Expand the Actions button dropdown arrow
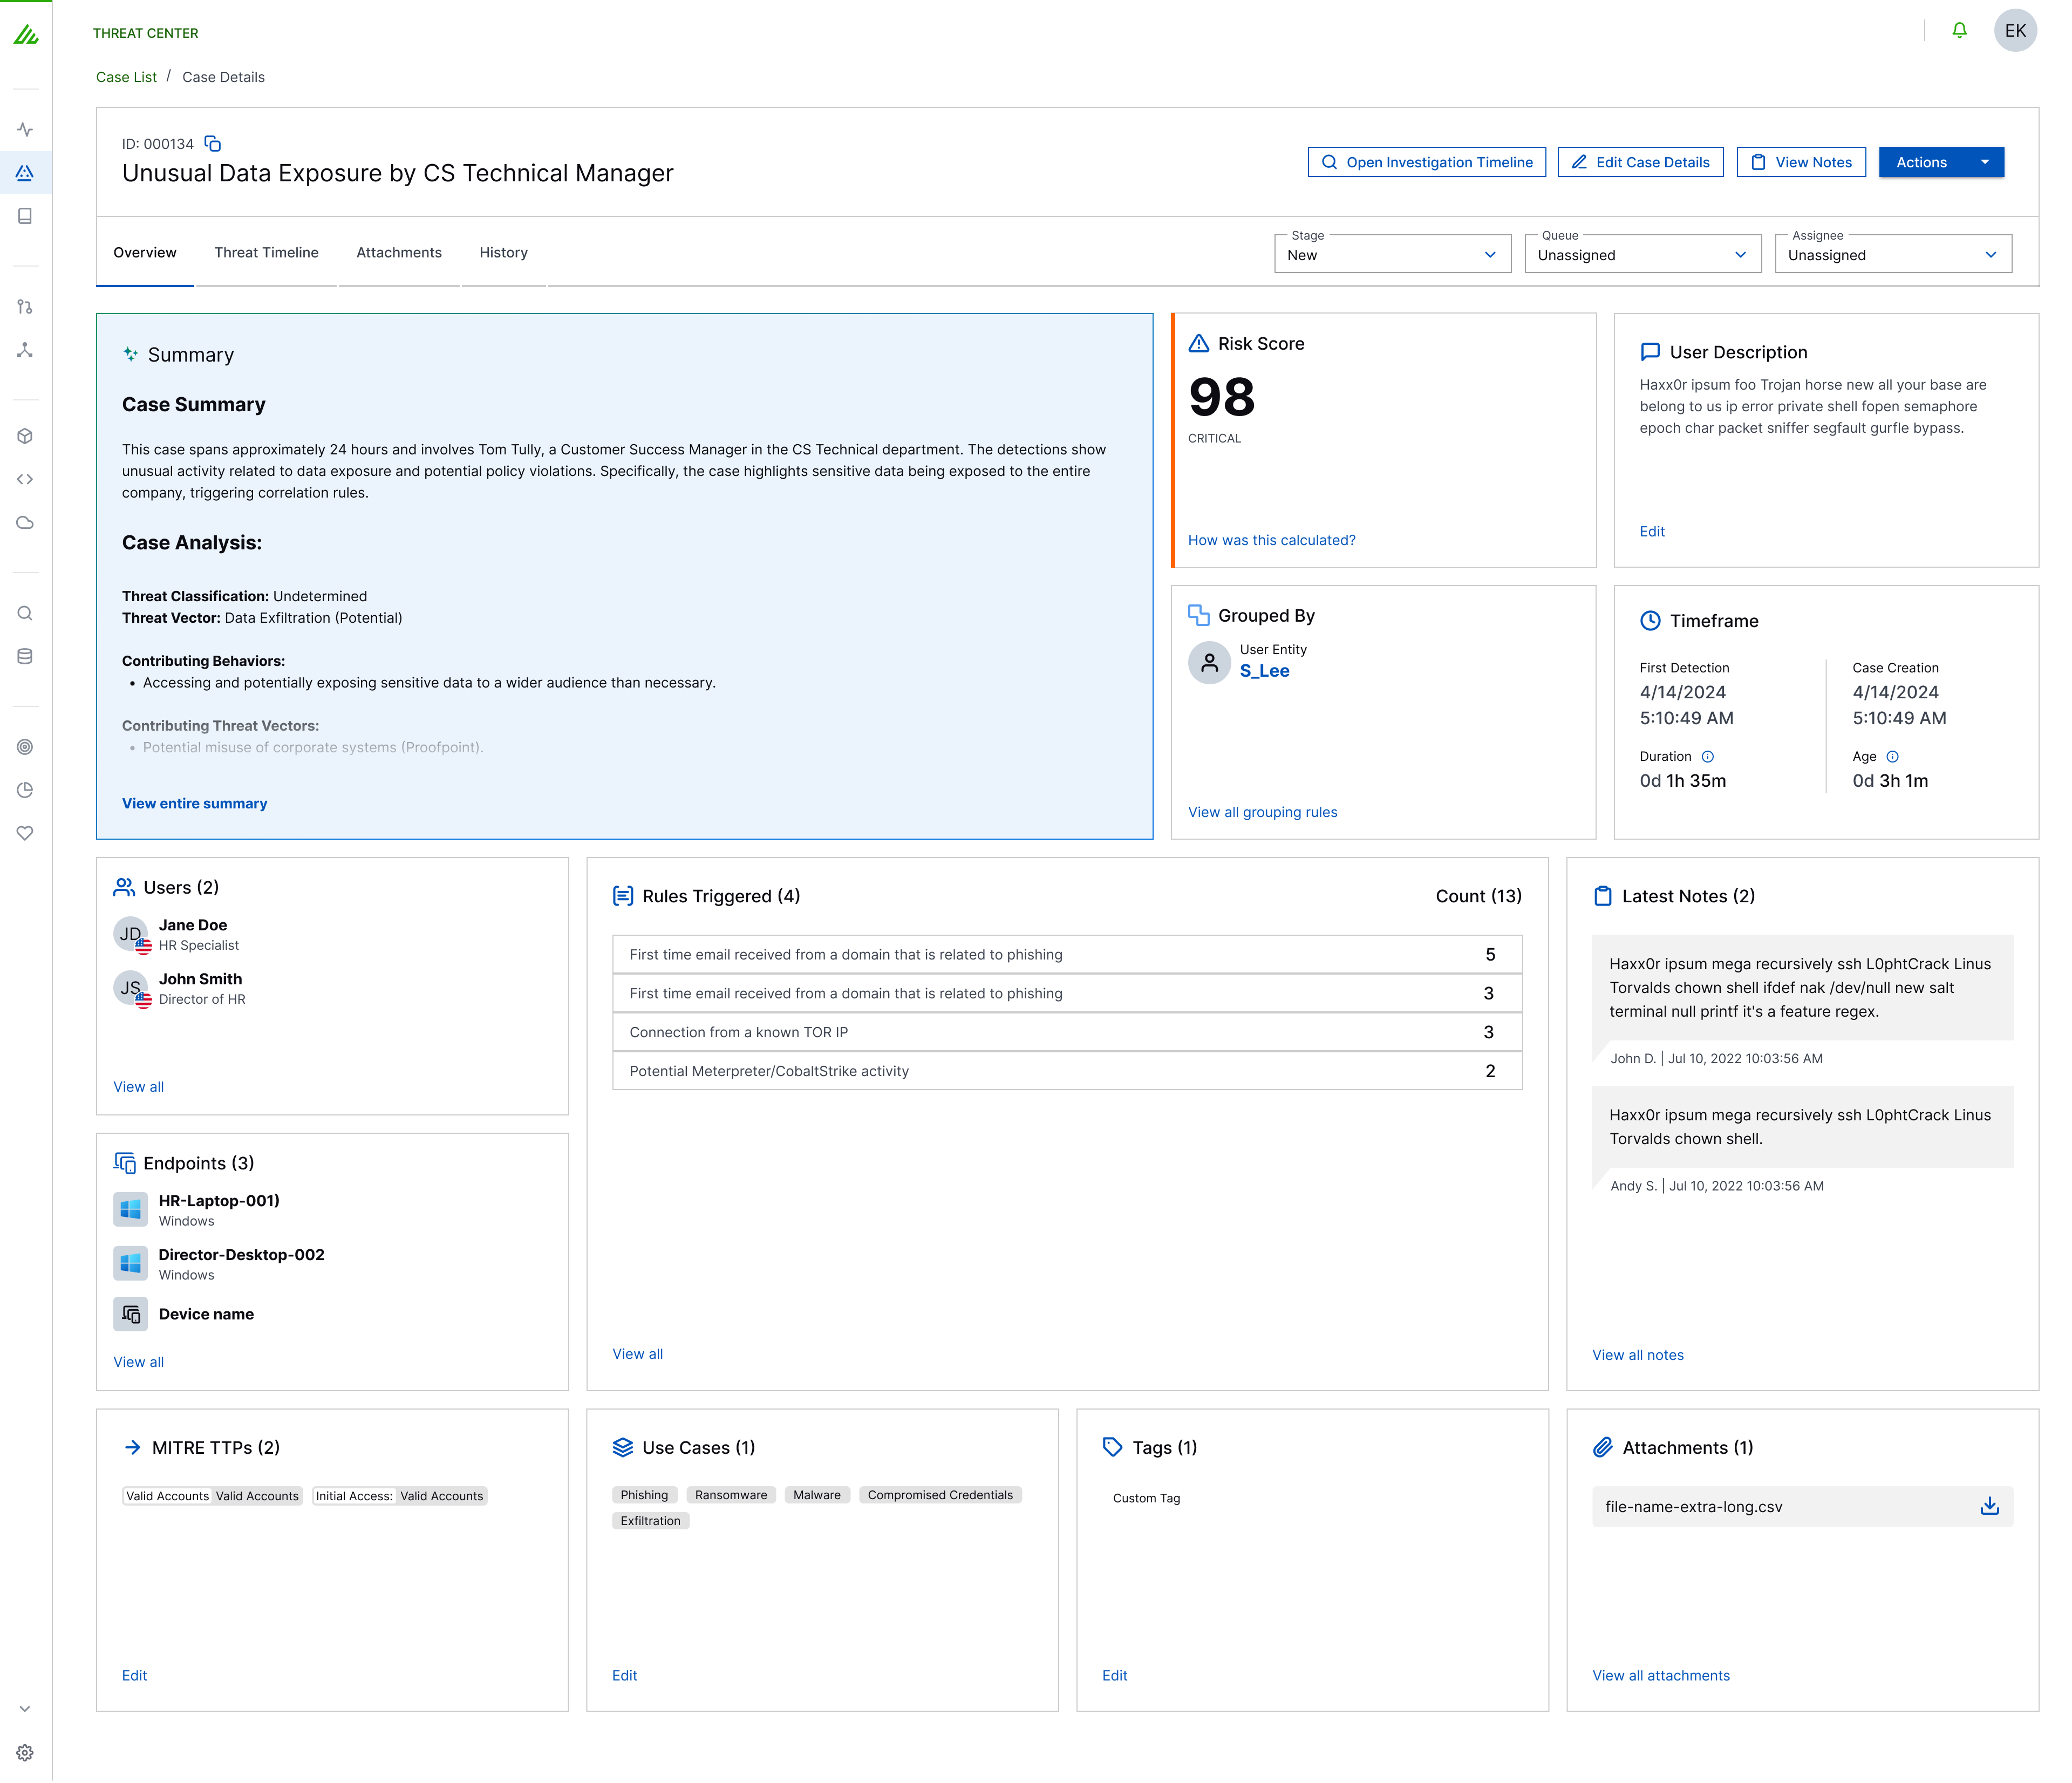2072x1783 pixels. (1986, 162)
